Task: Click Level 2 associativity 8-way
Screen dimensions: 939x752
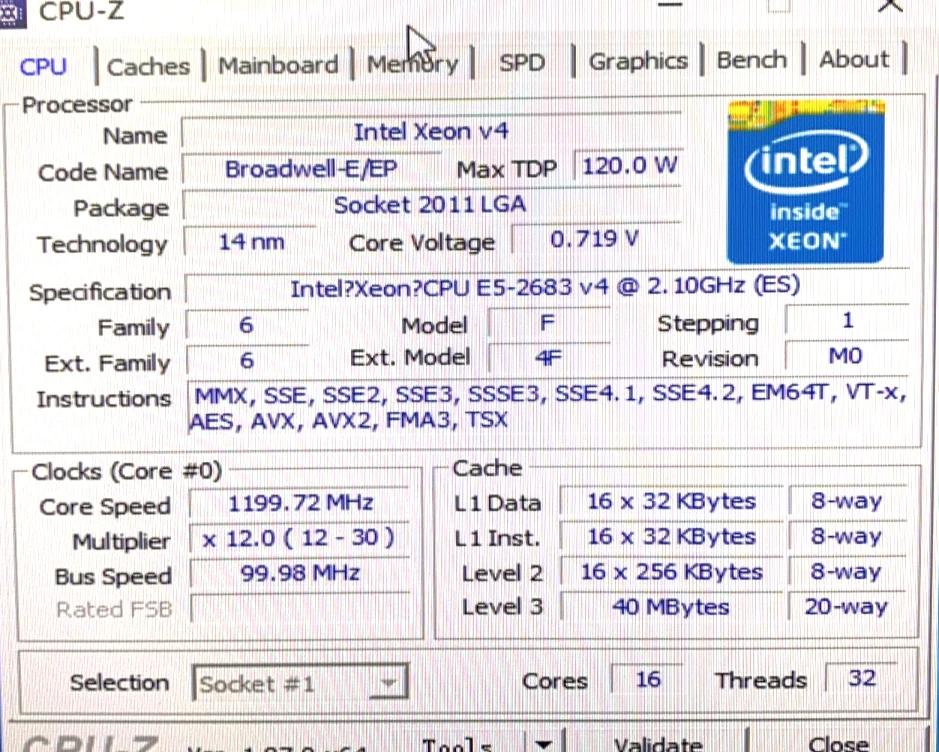Action: click(x=847, y=571)
